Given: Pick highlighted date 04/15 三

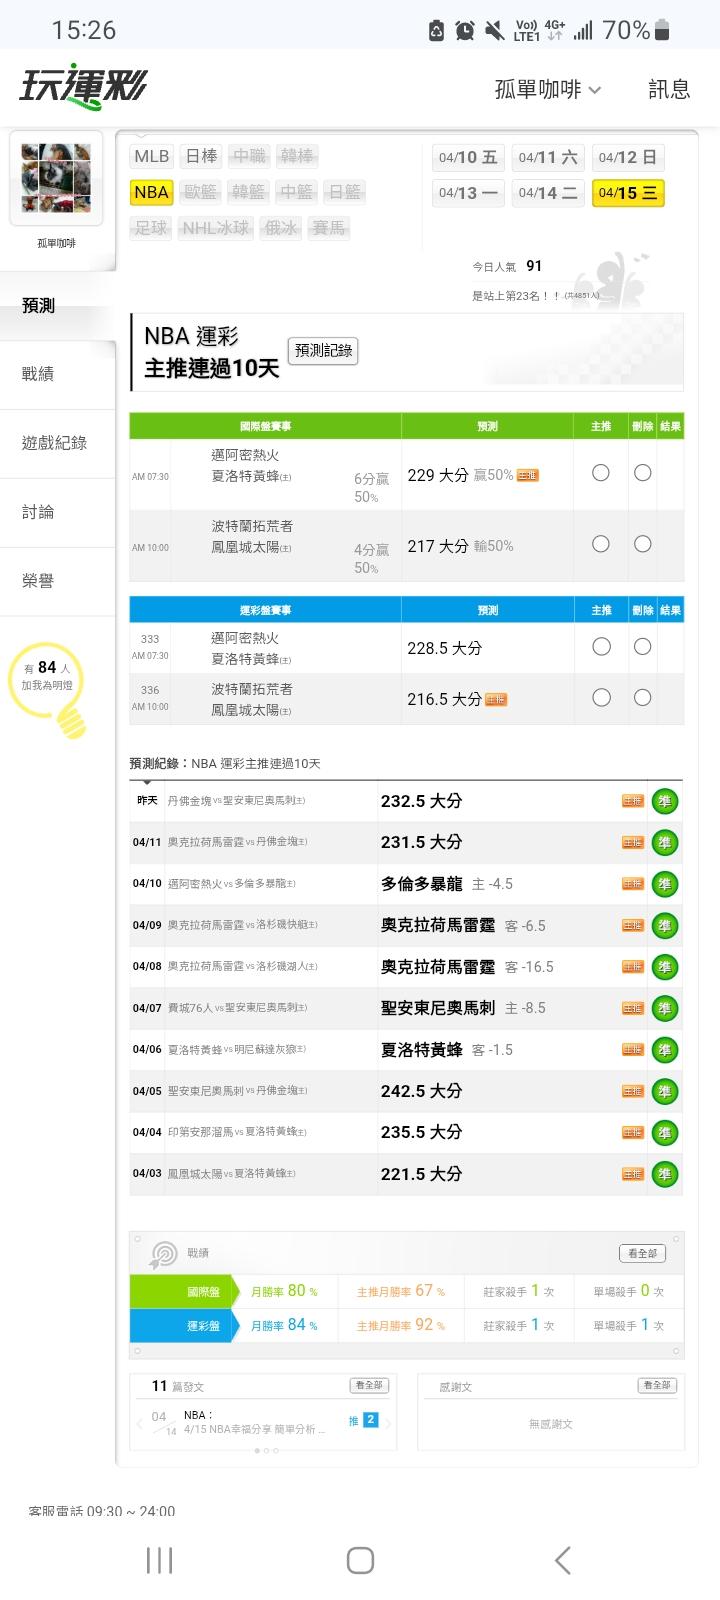Looking at the screenshot, I should pos(628,193).
